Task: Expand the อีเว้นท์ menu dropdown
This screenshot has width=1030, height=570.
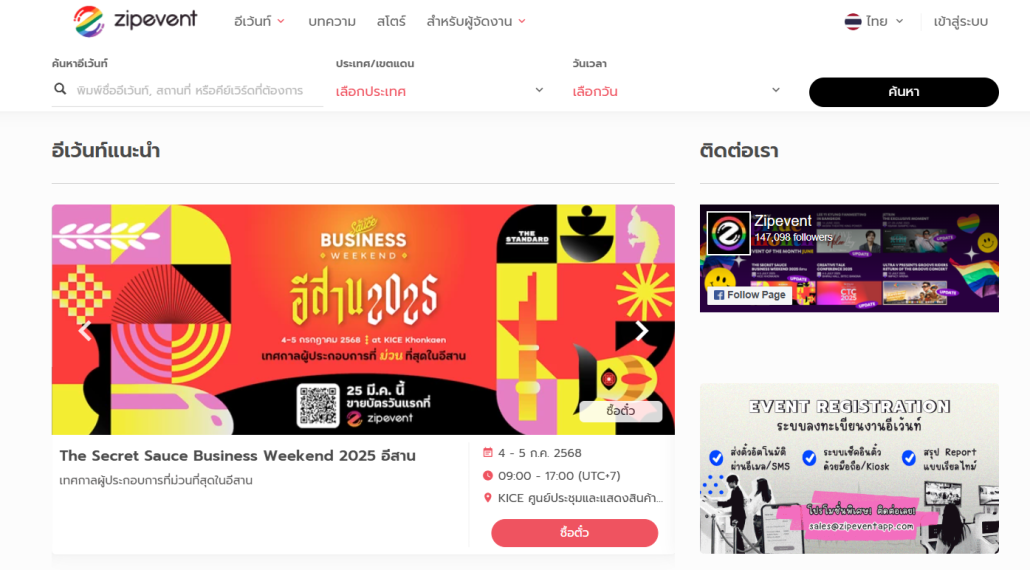Action: tap(259, 22)
